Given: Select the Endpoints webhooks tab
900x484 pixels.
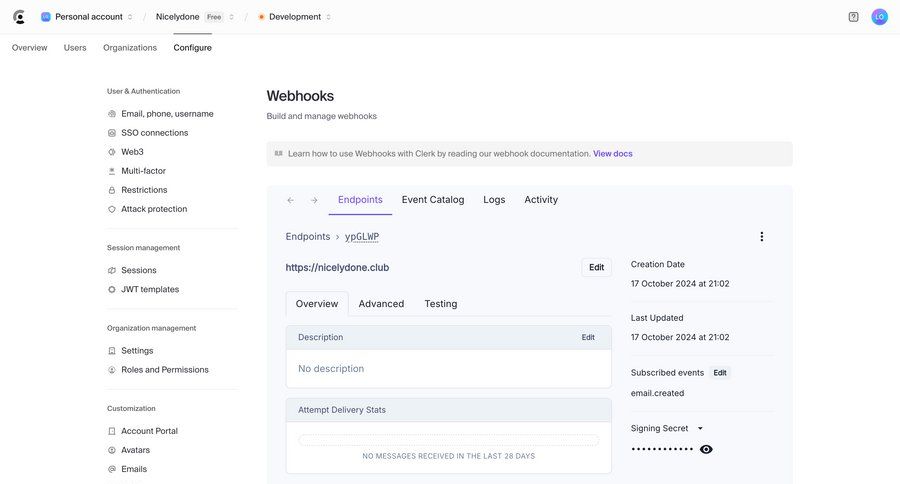Looking at the screenshot, I should point(360,200).
